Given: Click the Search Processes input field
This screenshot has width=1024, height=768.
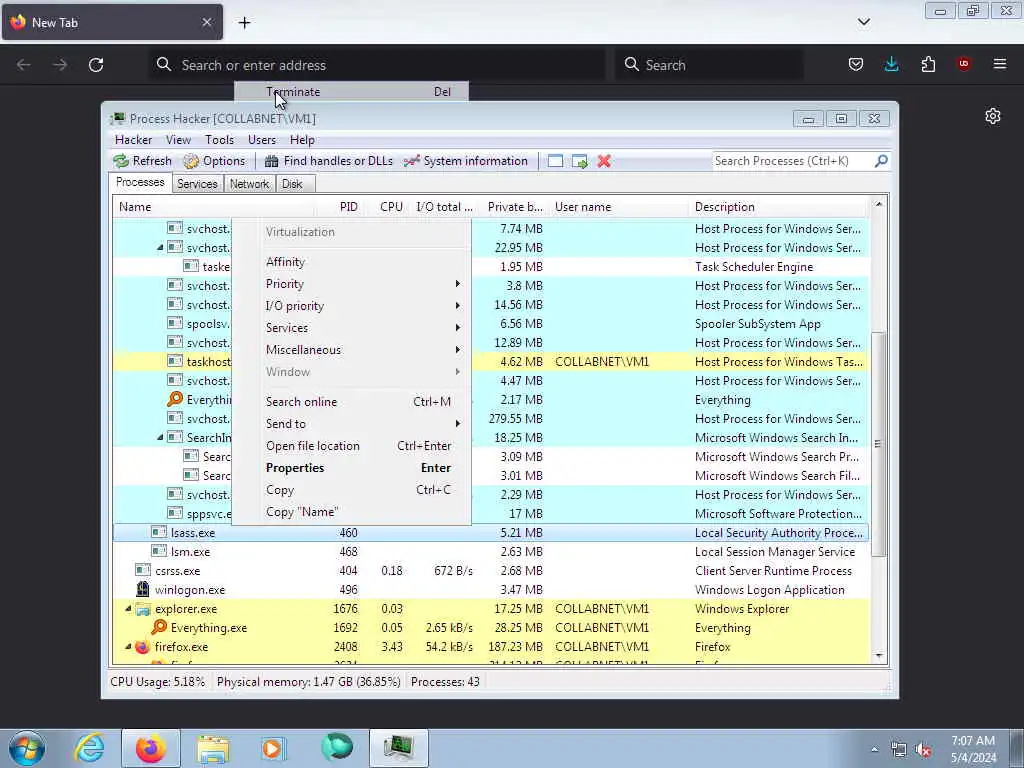Looking at the screenshot, I should pos(793,161).
